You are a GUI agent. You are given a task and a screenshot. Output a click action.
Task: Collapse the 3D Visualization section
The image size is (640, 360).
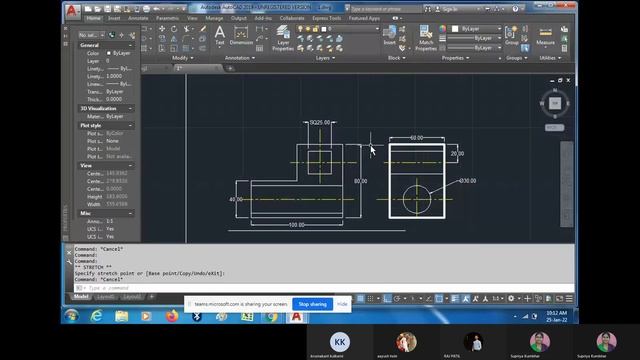tap(130, 109)
